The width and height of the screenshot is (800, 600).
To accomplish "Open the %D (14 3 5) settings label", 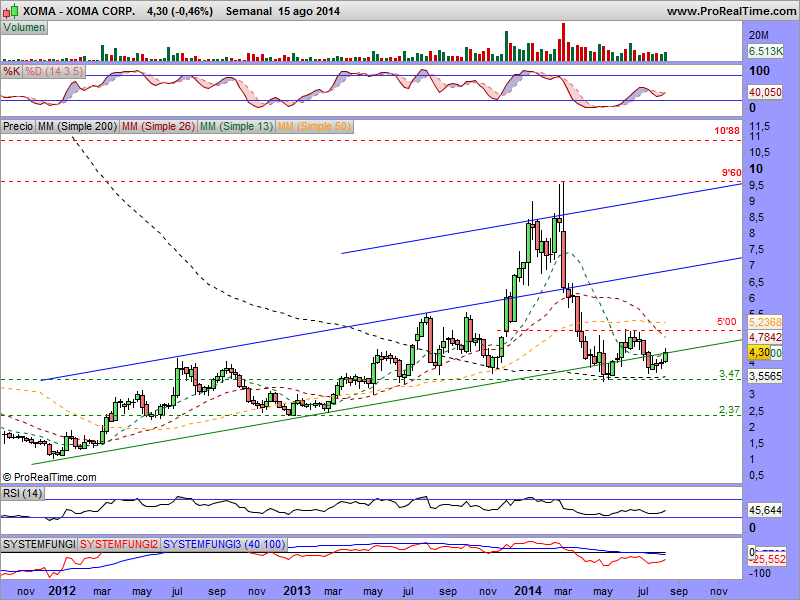I will tap(54, 71).
